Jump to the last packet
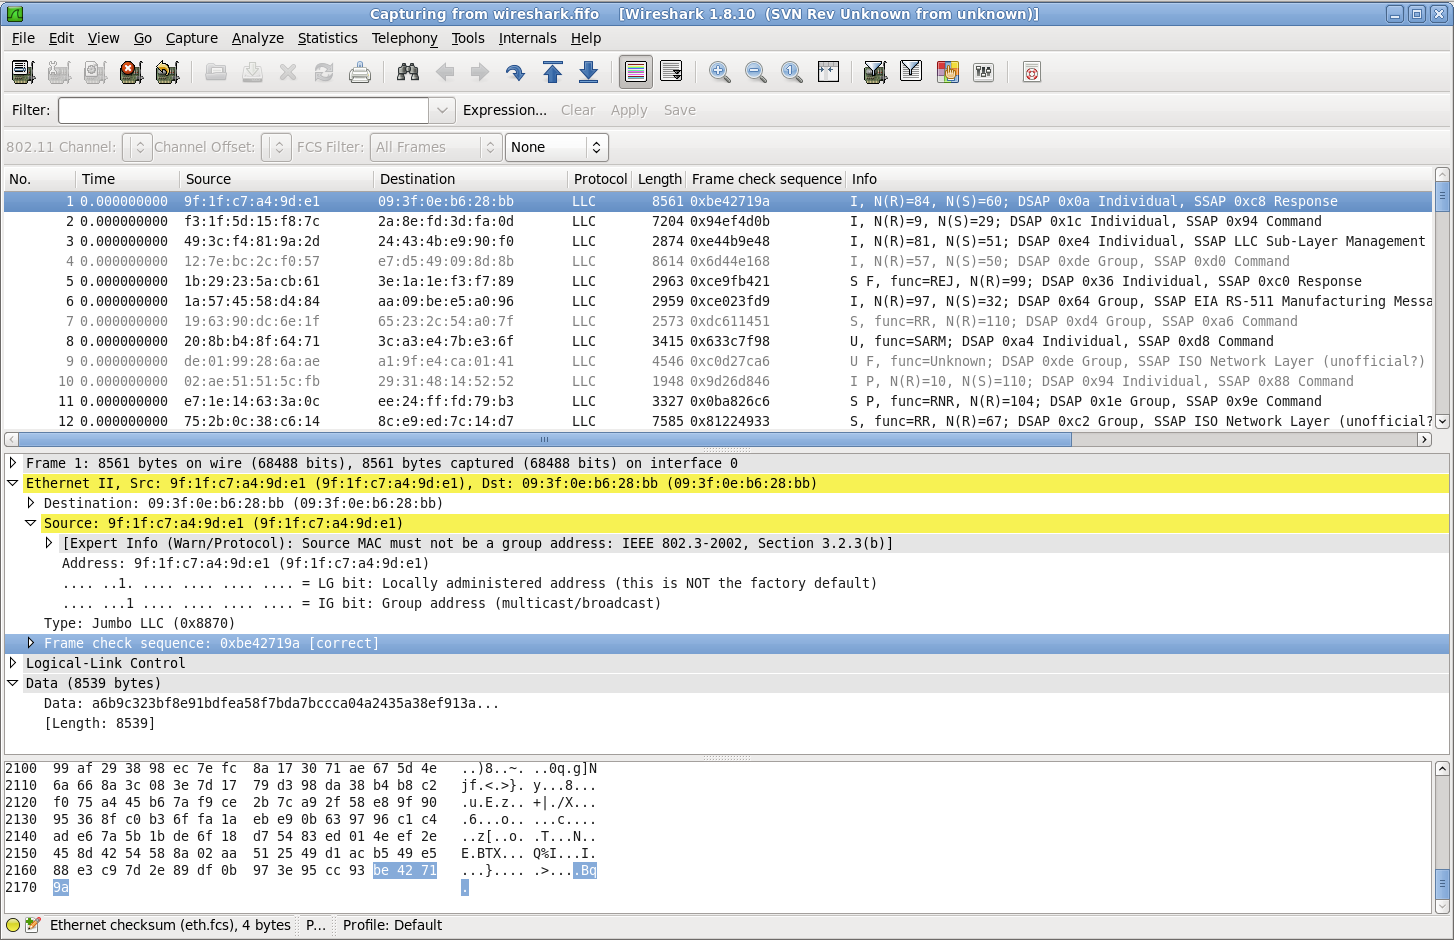1454x940 pixels. coord(588,72)
